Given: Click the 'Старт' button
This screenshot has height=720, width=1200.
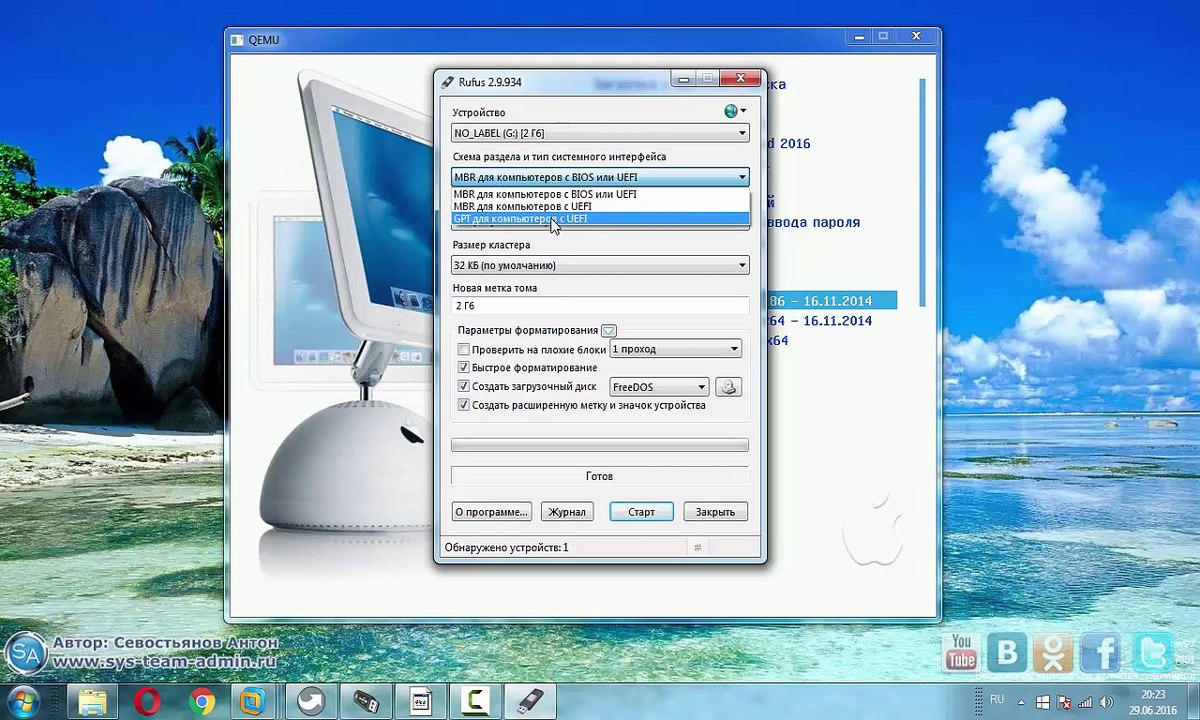Looking at the screenshot, I should pos(642,512).
